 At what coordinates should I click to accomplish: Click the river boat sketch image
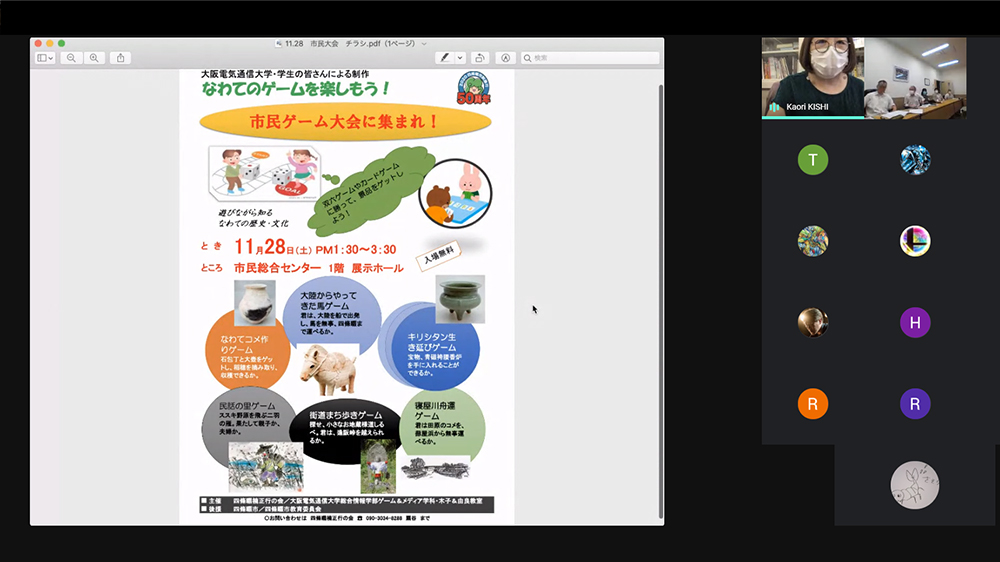pos(436,470)
